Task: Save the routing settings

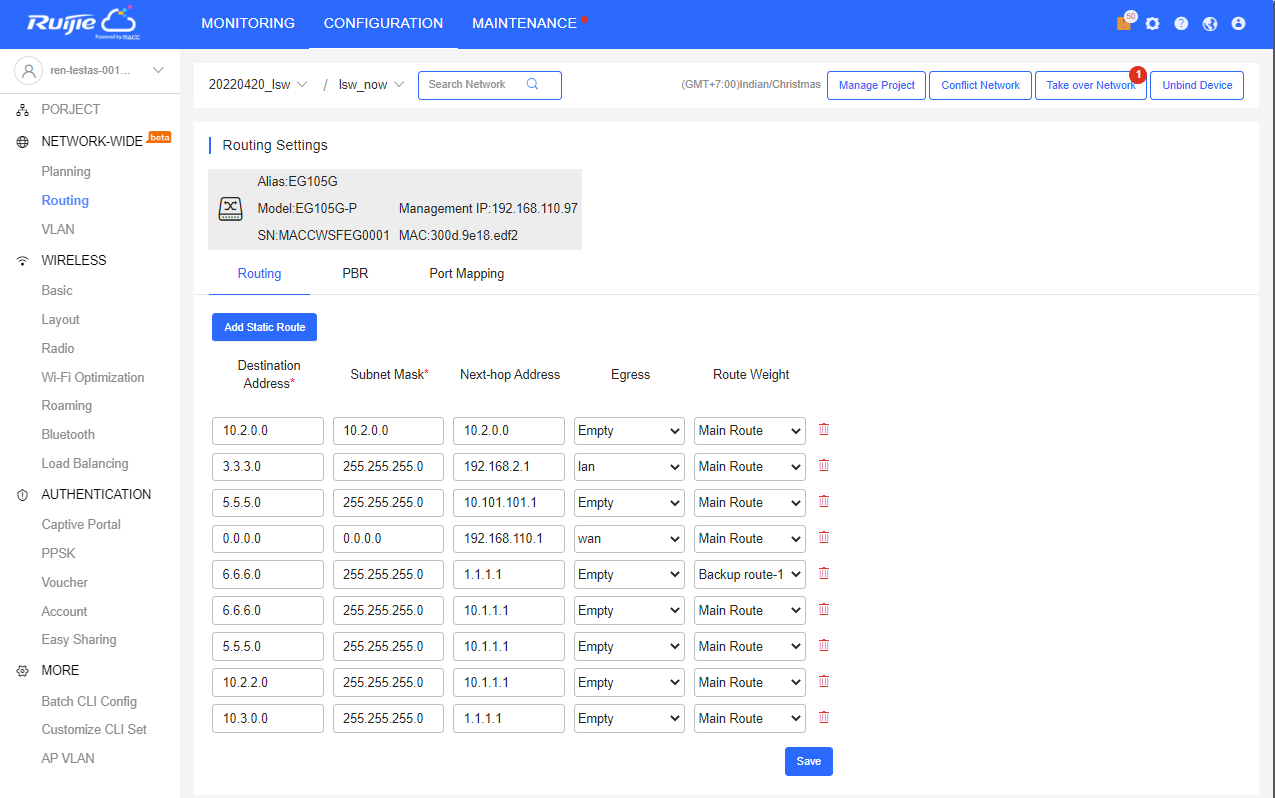Action: click(x=808, y=761)
